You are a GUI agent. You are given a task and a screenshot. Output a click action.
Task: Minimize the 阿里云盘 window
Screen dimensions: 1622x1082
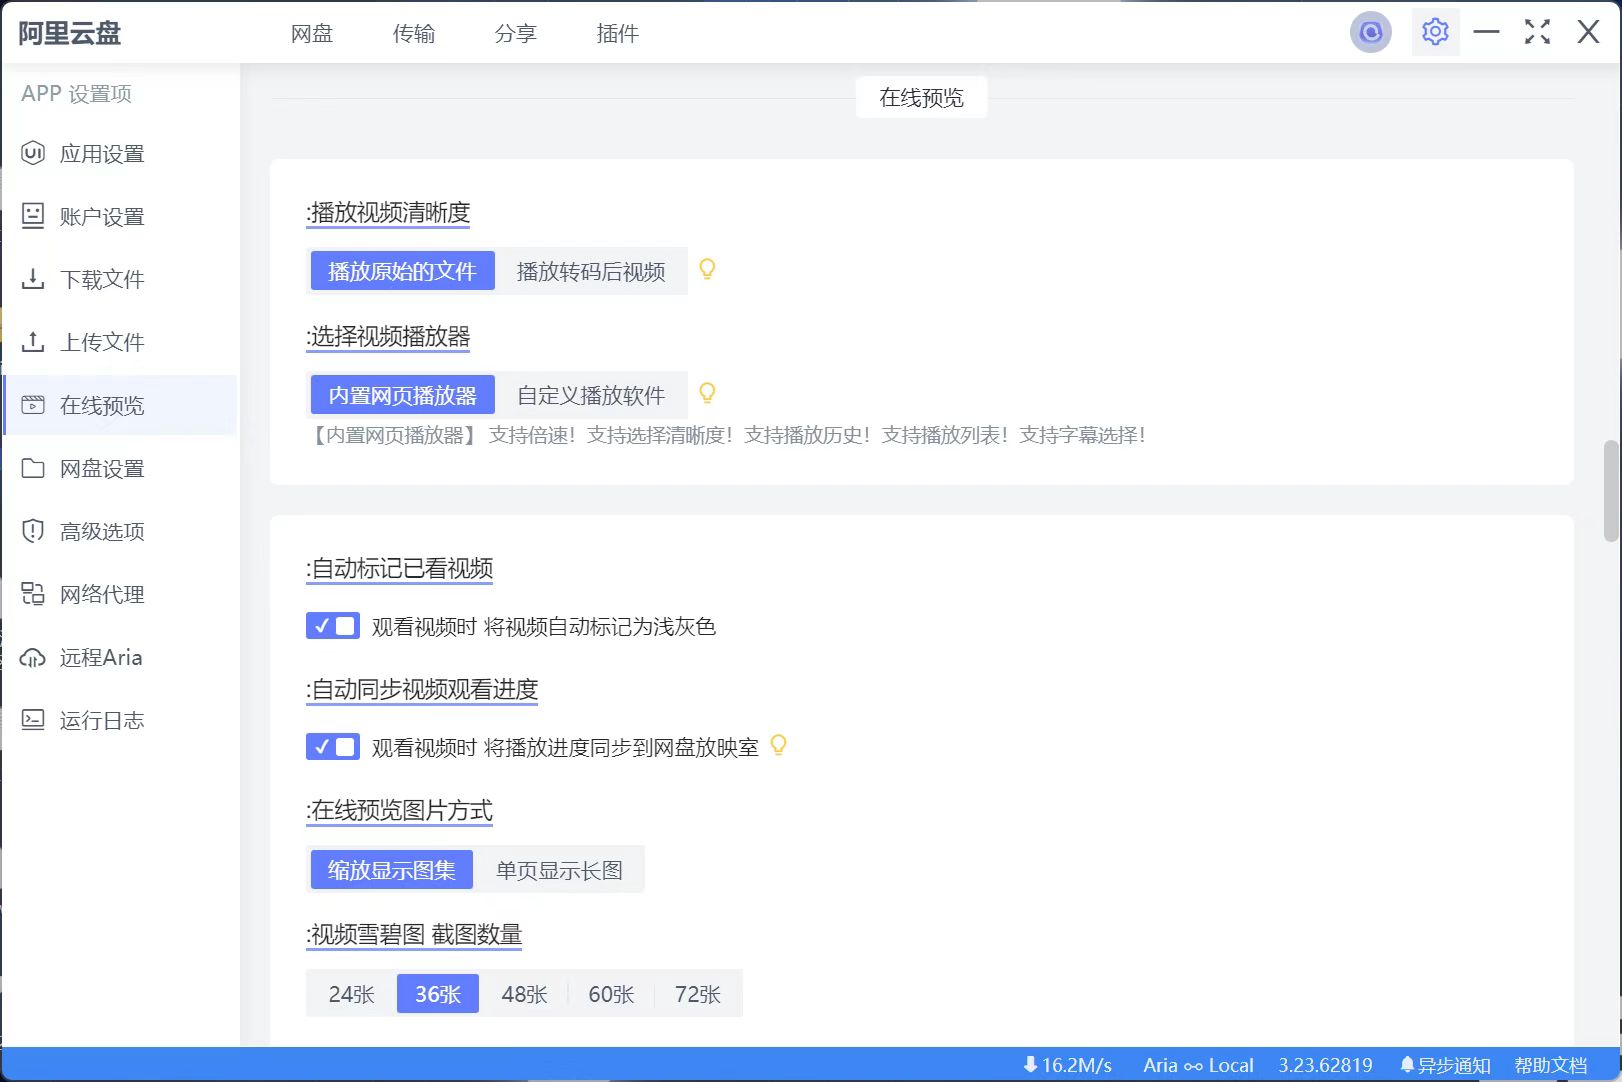[x=1486, y=32]
